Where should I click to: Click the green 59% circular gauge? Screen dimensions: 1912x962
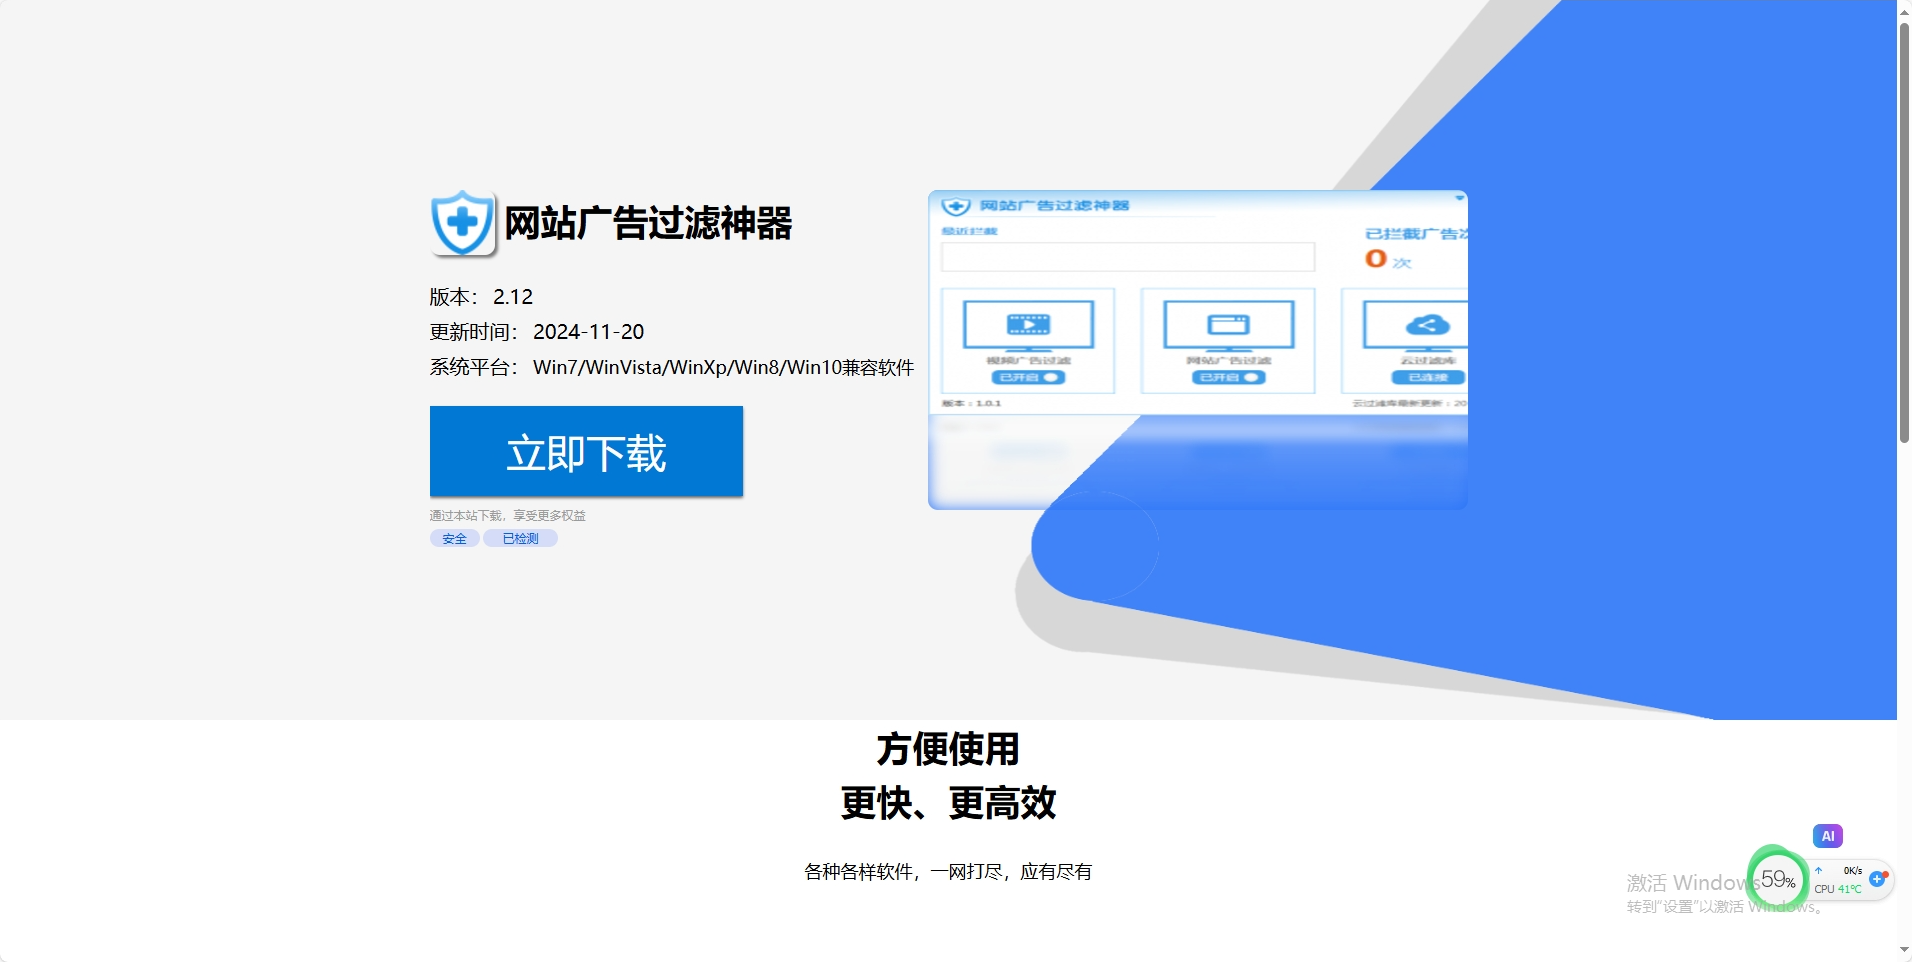point(1779,880)
